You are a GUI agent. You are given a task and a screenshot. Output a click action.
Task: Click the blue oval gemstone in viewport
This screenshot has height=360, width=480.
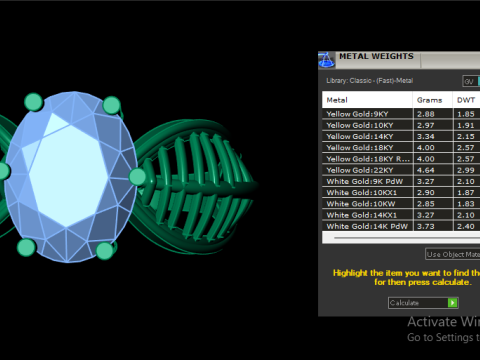70,177
